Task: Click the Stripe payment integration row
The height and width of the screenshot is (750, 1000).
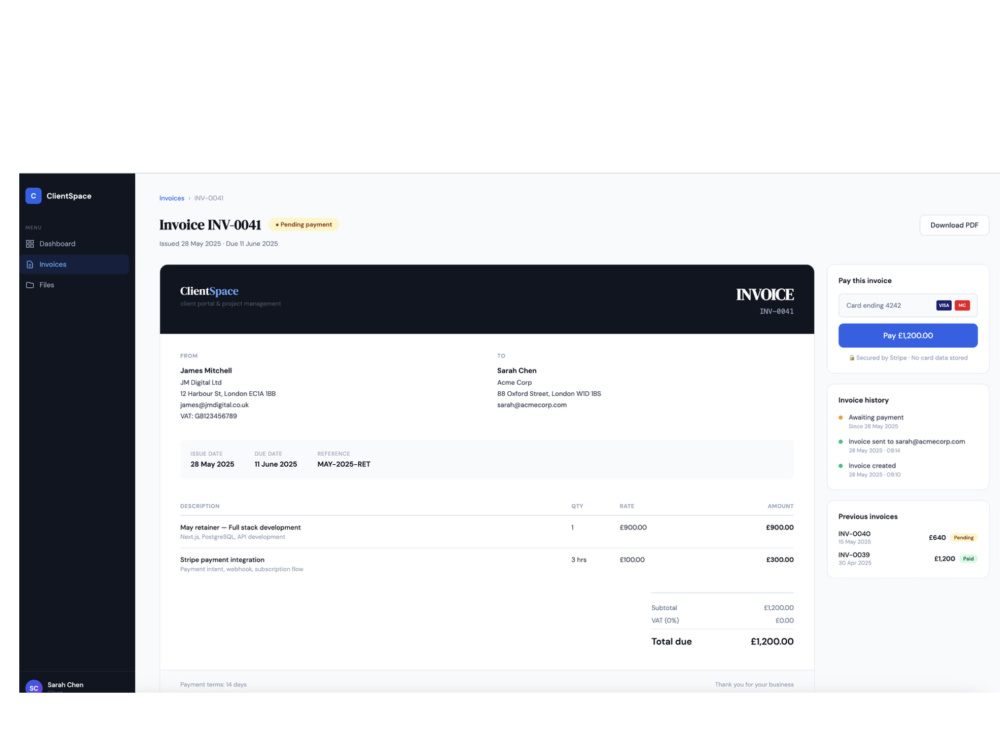Action: point(487,564)
